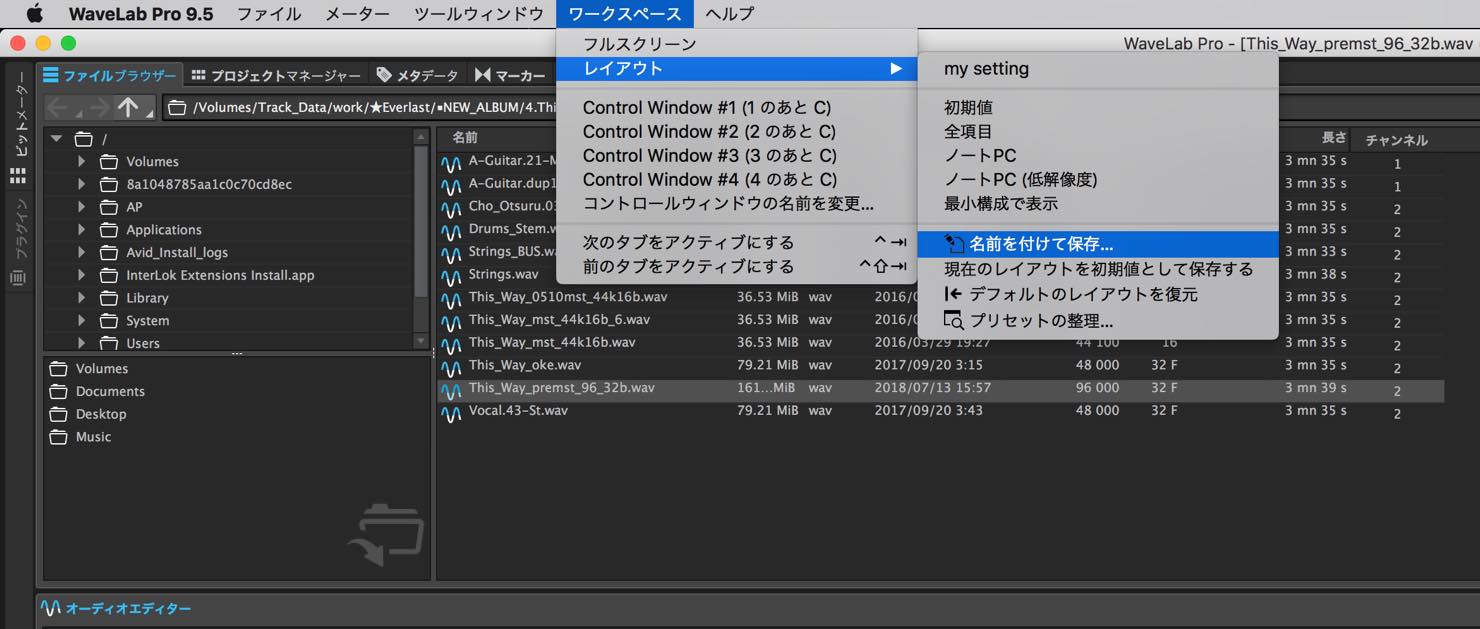Sort by 名前 column header
1480x629 pixels.
point(465,138)
